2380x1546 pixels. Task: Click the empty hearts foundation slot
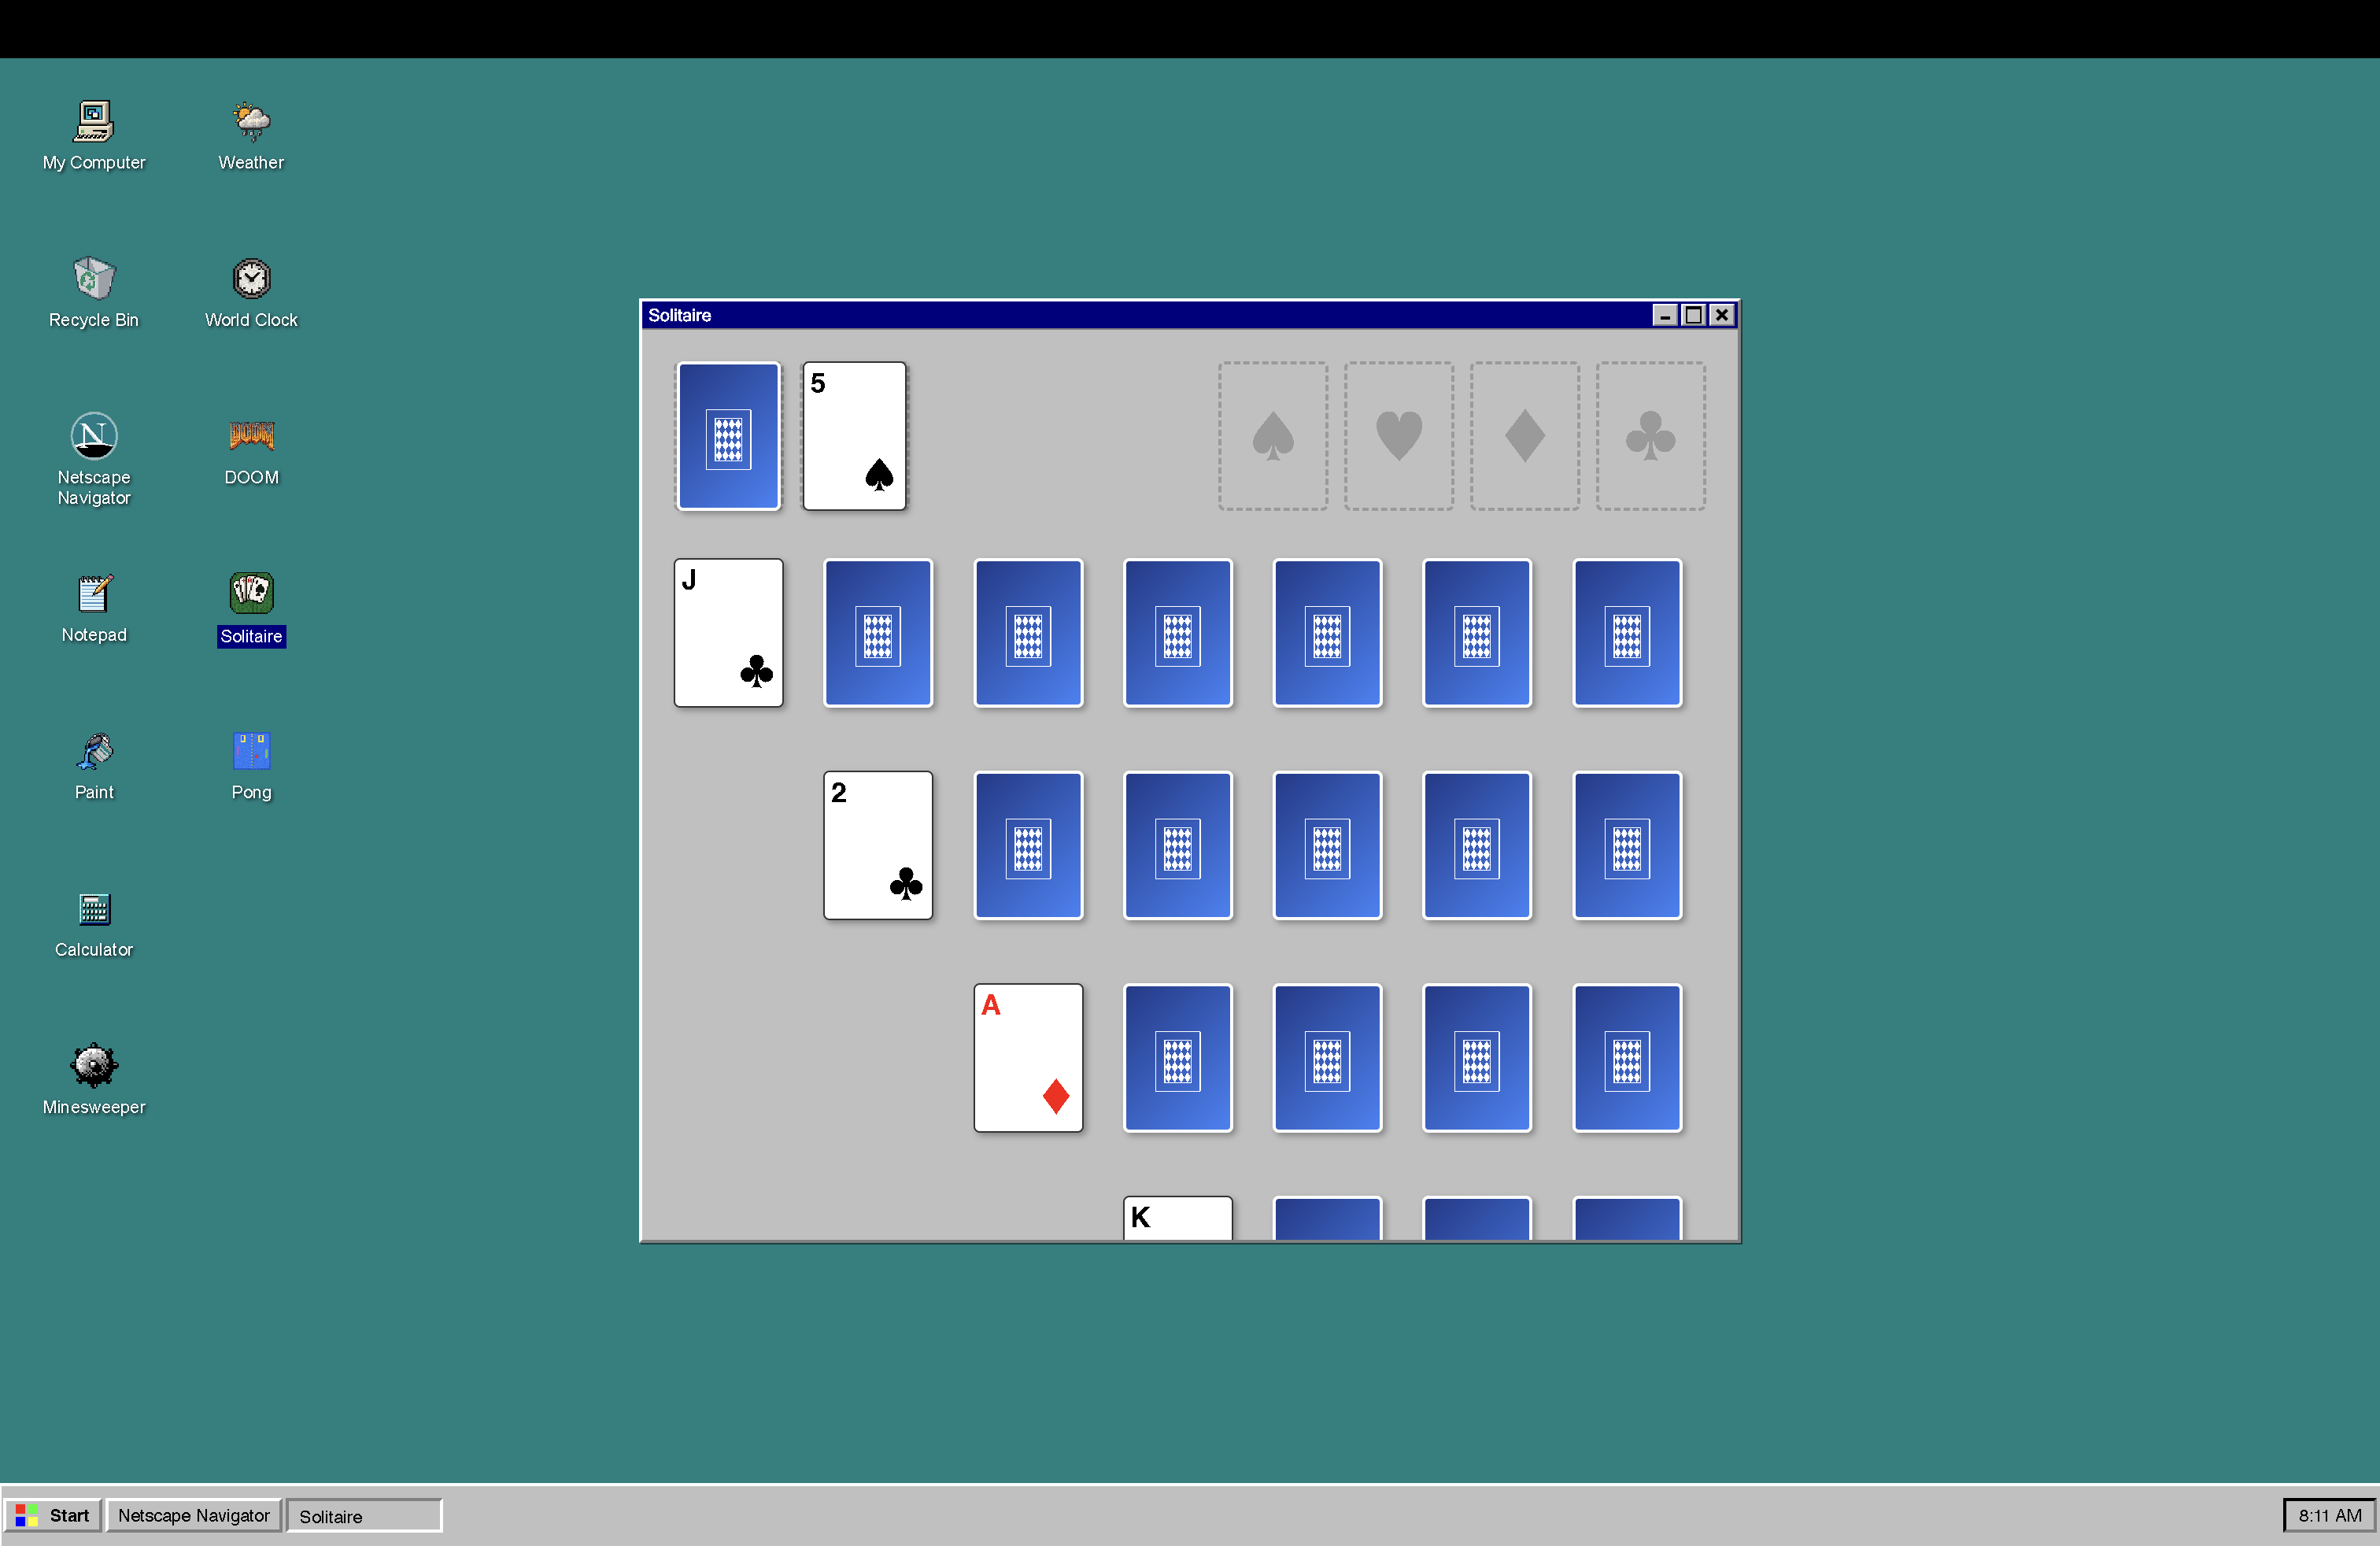pyautogui.click(x=1398, y=436)
